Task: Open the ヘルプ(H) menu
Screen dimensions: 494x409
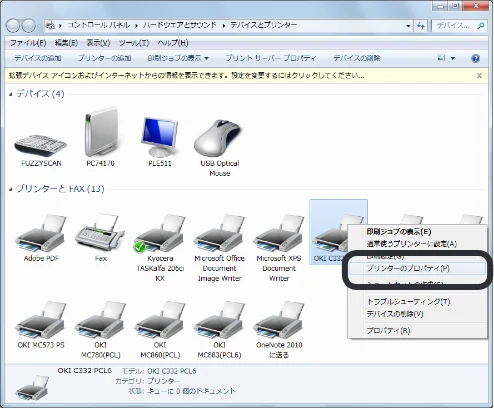Action: coord(173,43)
